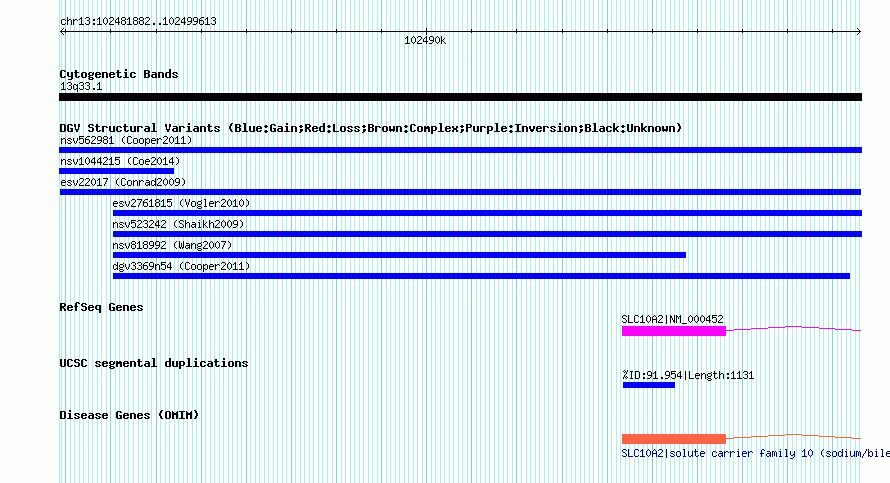Image resolution: width=890 pixels, height=483 pixels.
Task: Click the esv2761815 (Vogler2010) label
Action: coord(181,203)
